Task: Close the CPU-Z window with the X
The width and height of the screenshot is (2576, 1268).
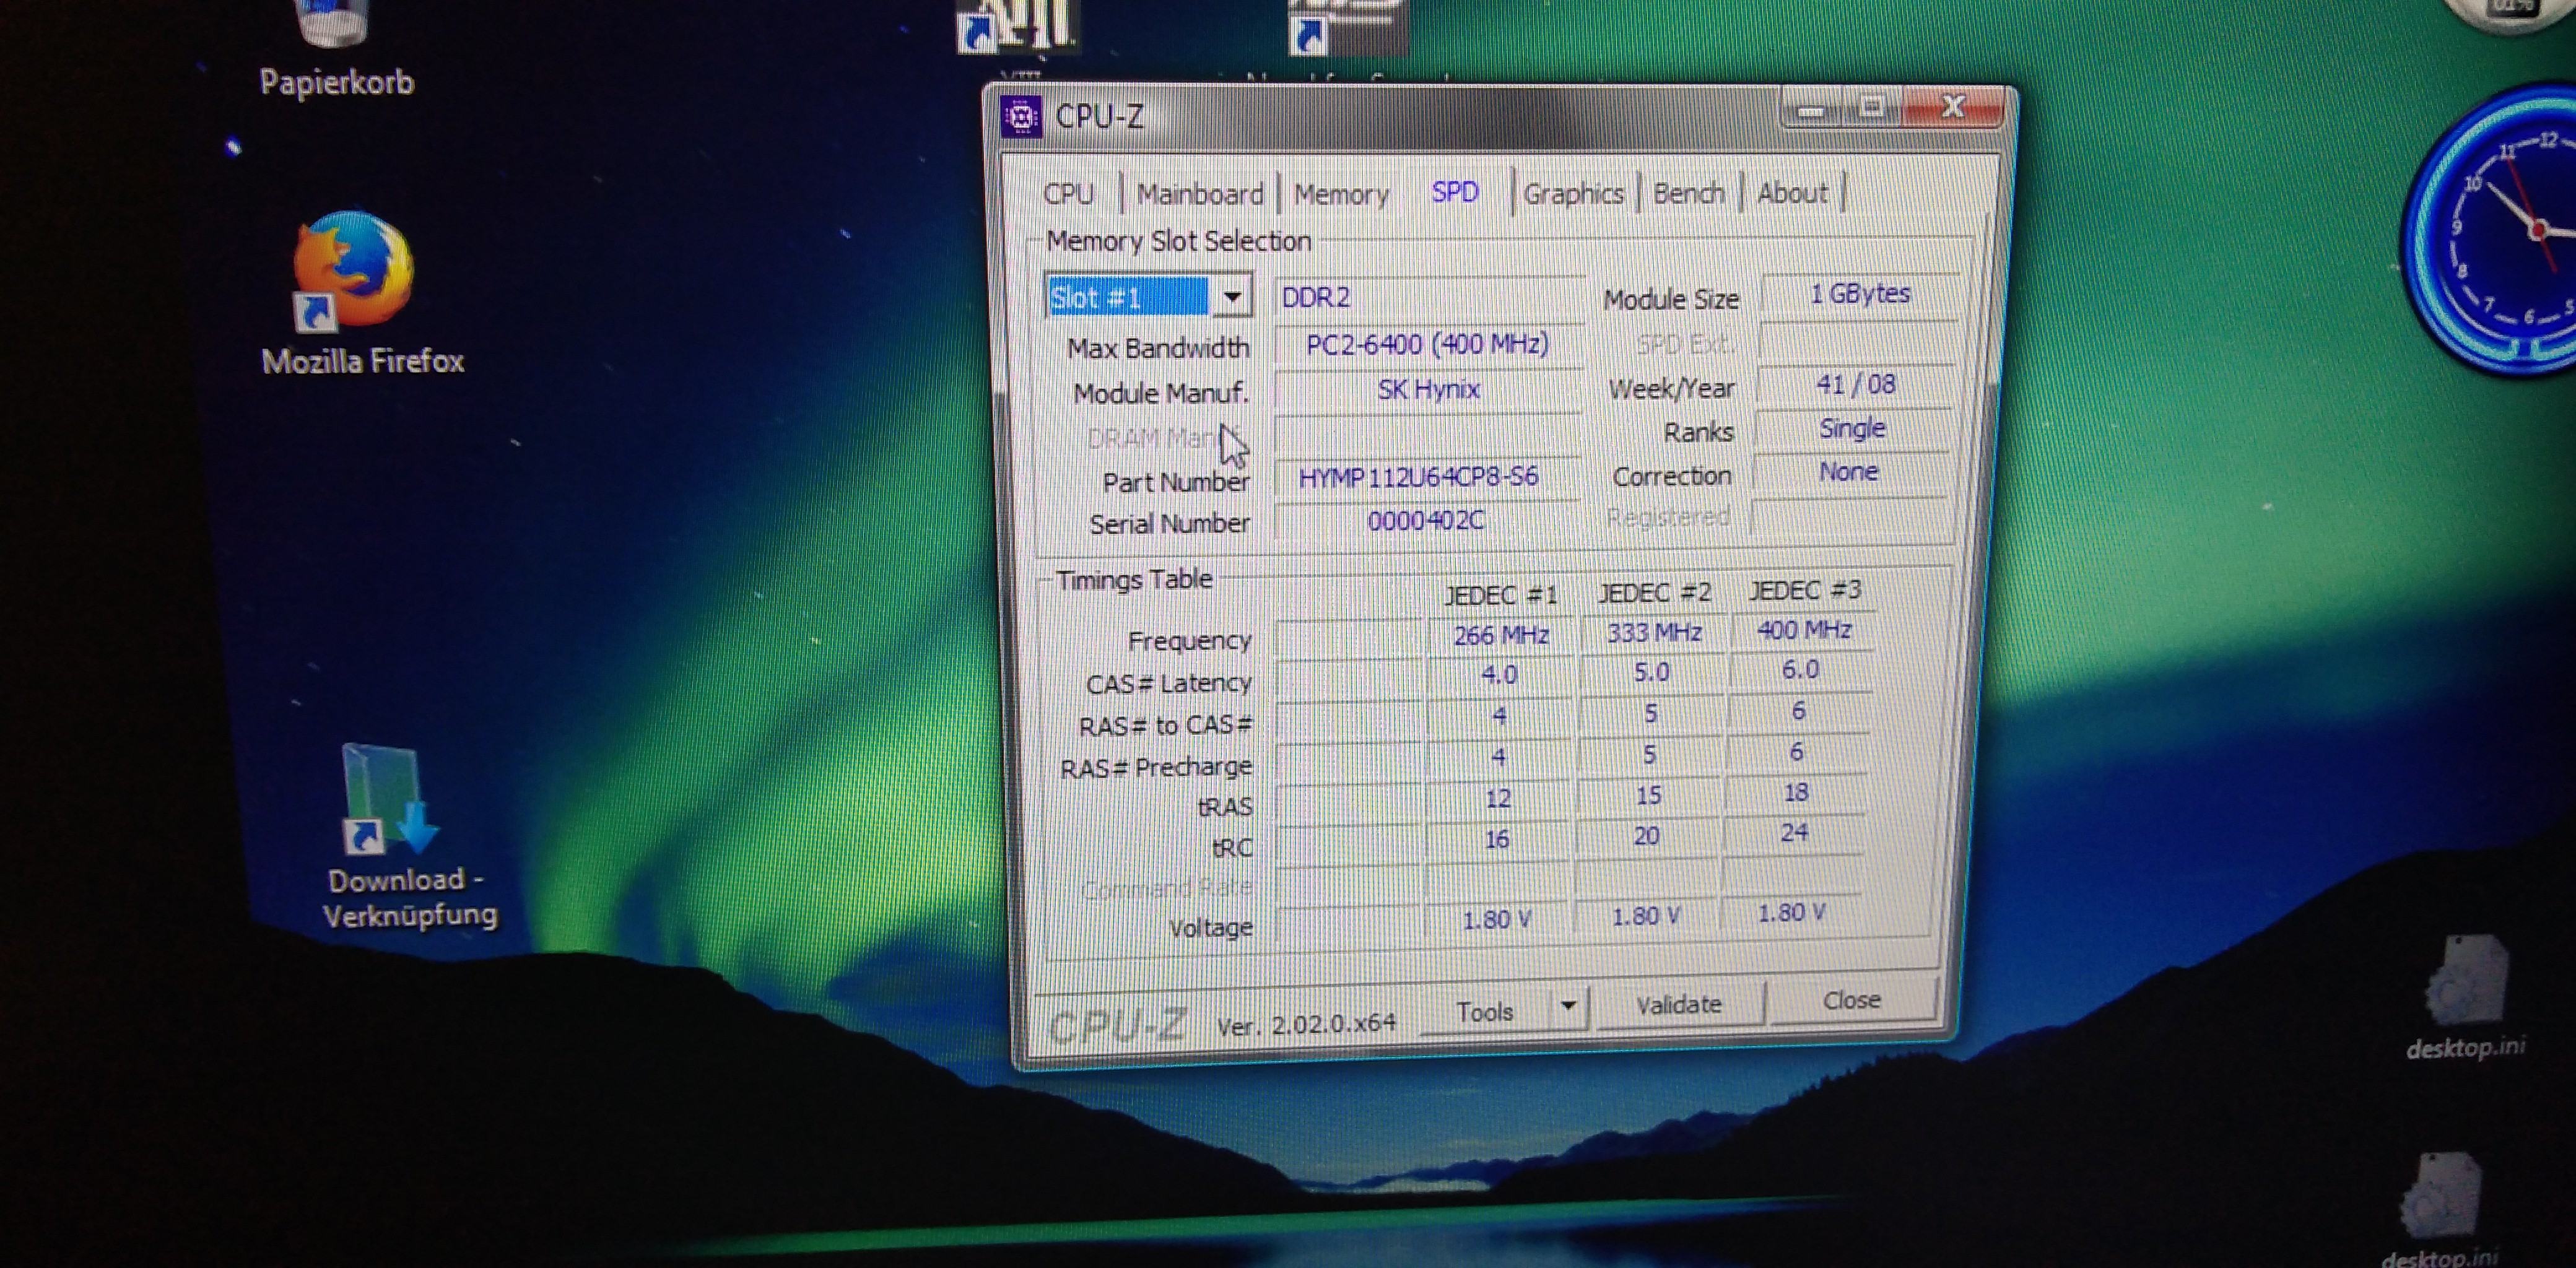Action: pyautogui.click(x=1953, y=106)
